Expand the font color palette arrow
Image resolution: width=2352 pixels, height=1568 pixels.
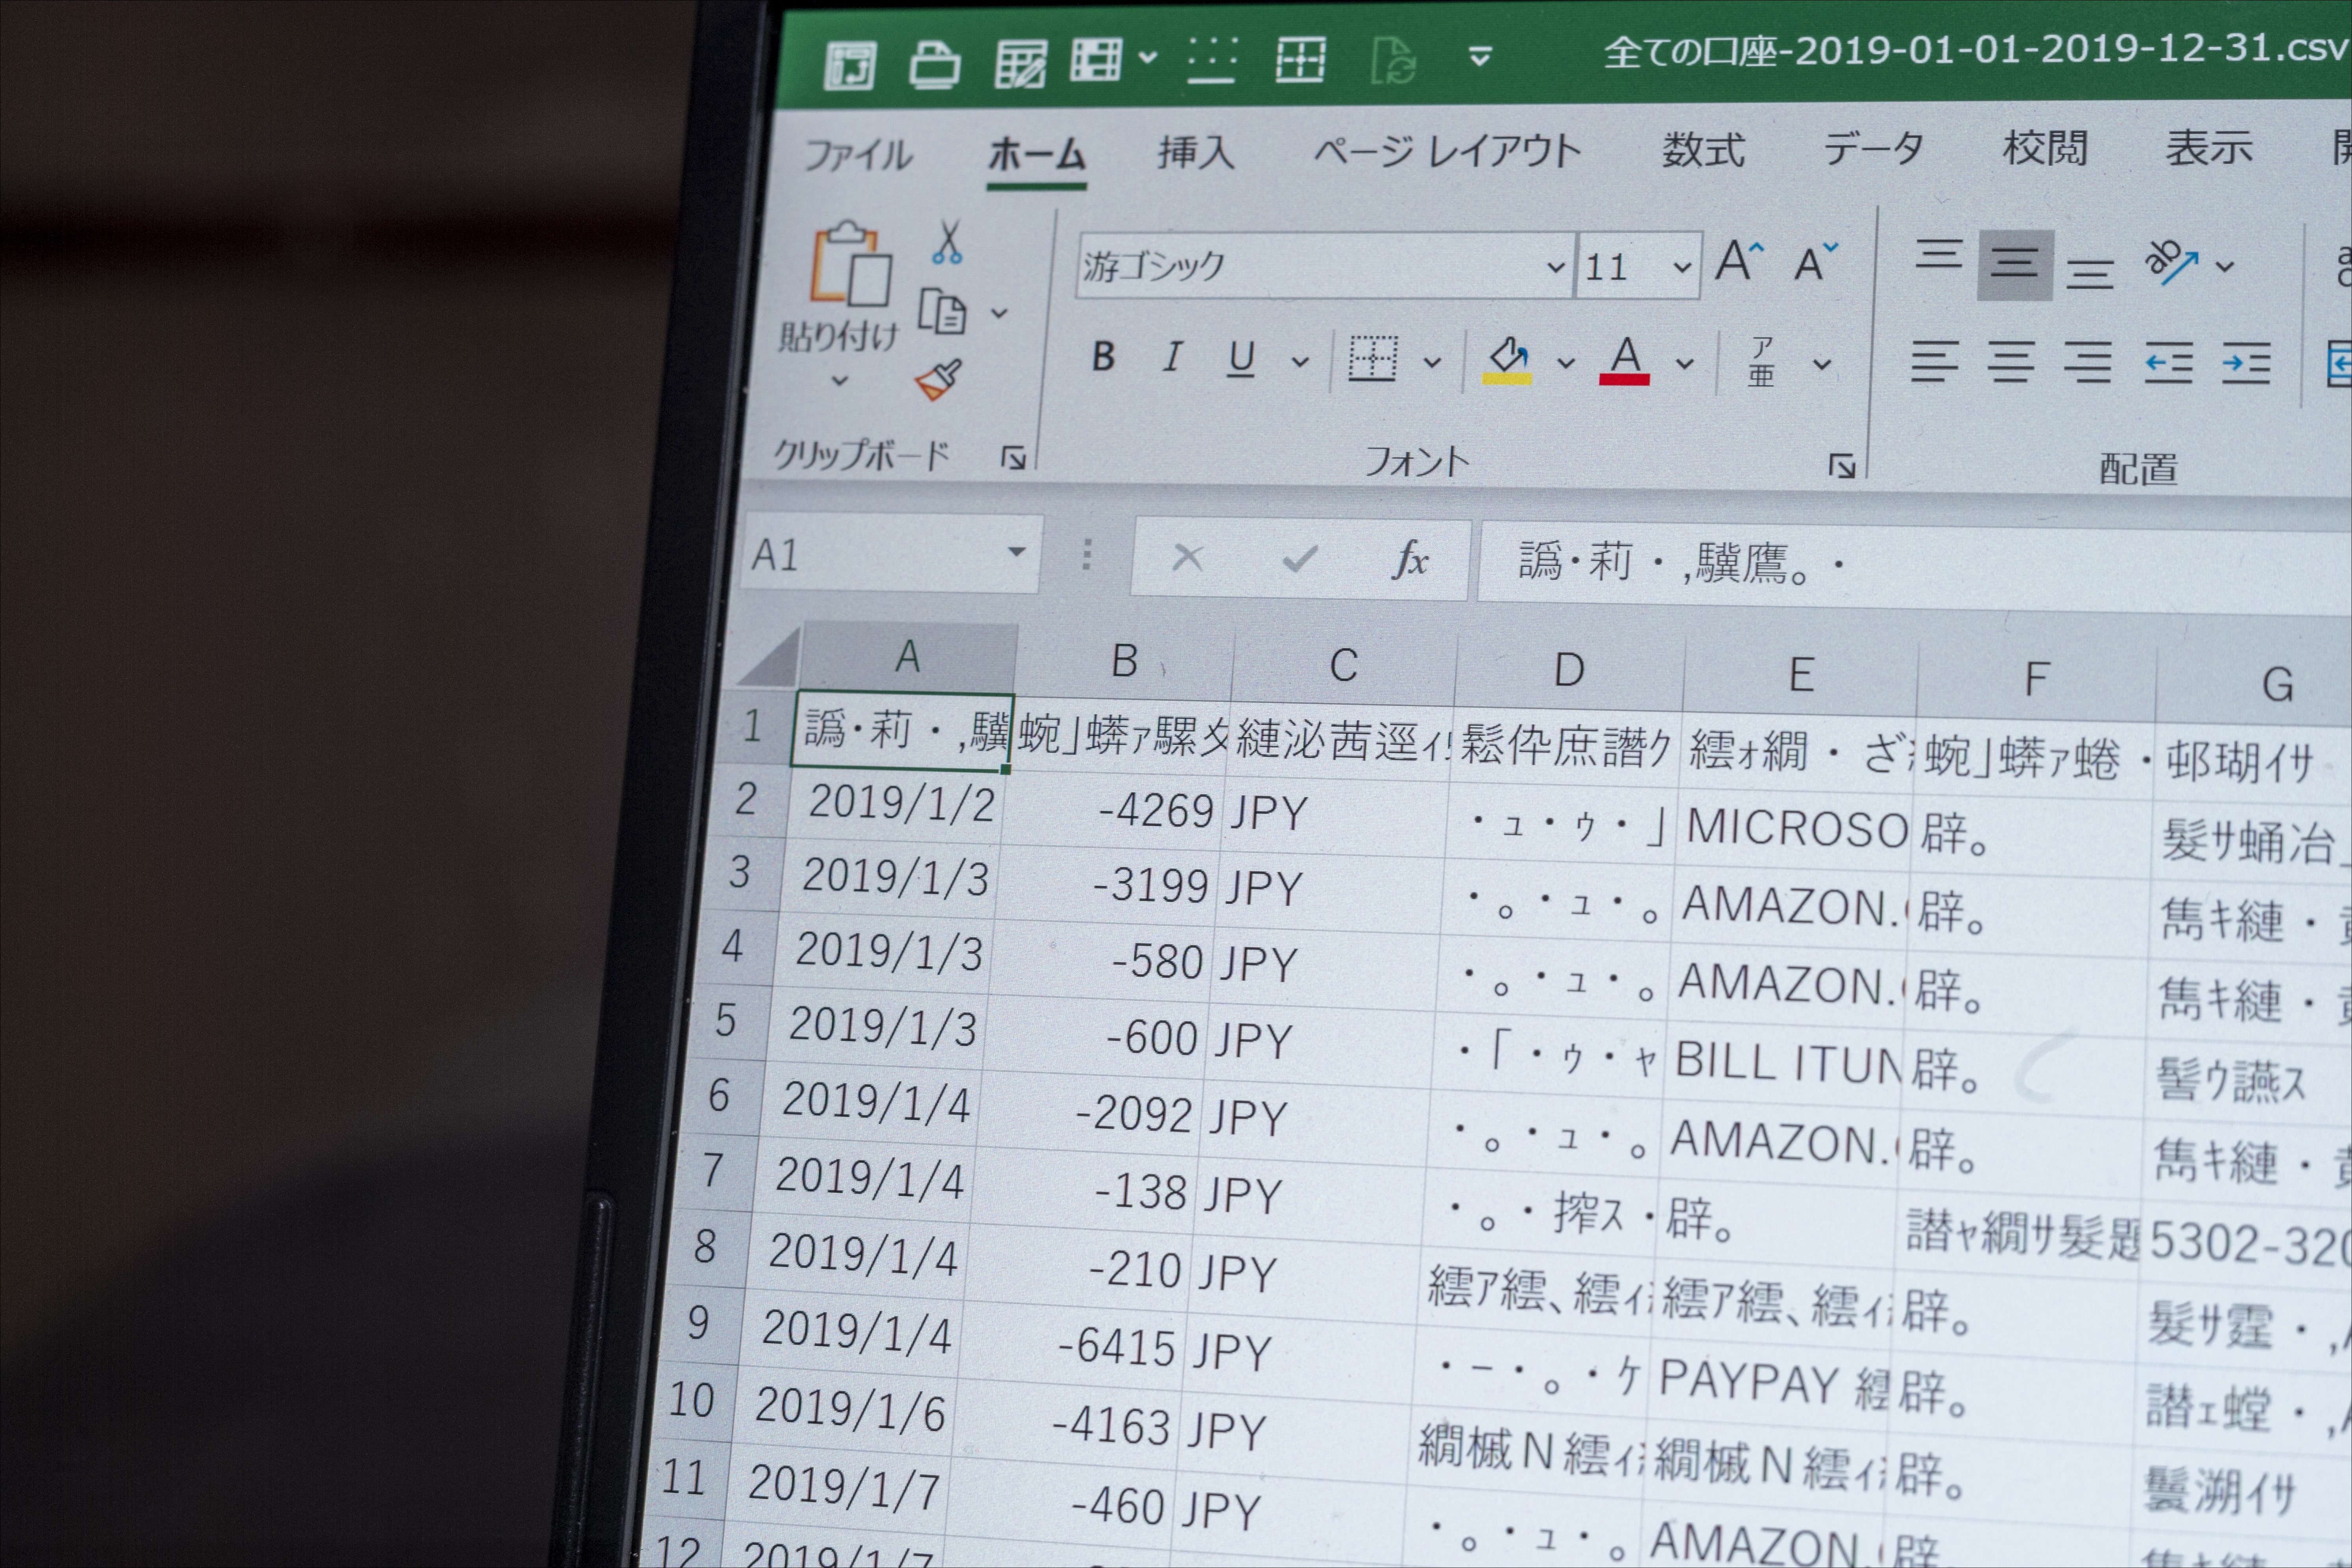click(1685, 363)
